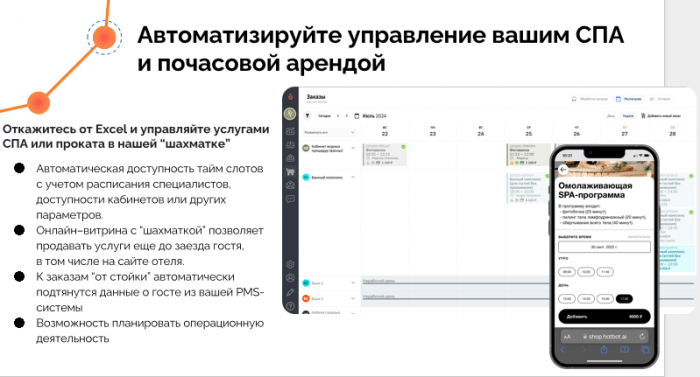Expand the Баня 2 row
Viewport: 700px width, 377px height.
(x=353, y=298)
